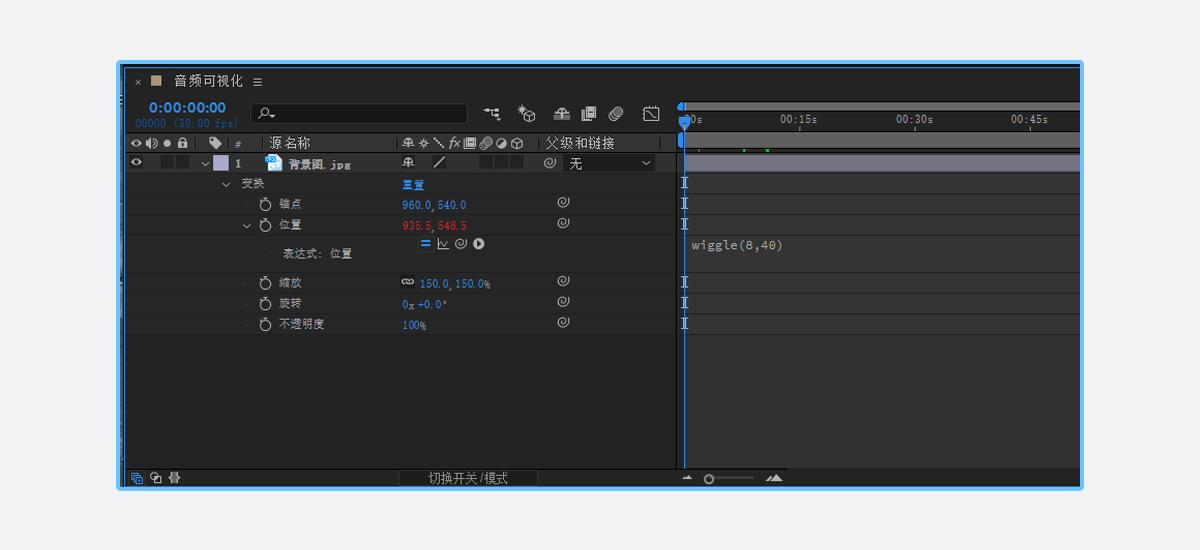Click the stopwatch for 旋转 property
Viewport: 1200px width, 550px height.
coord(265,303)
